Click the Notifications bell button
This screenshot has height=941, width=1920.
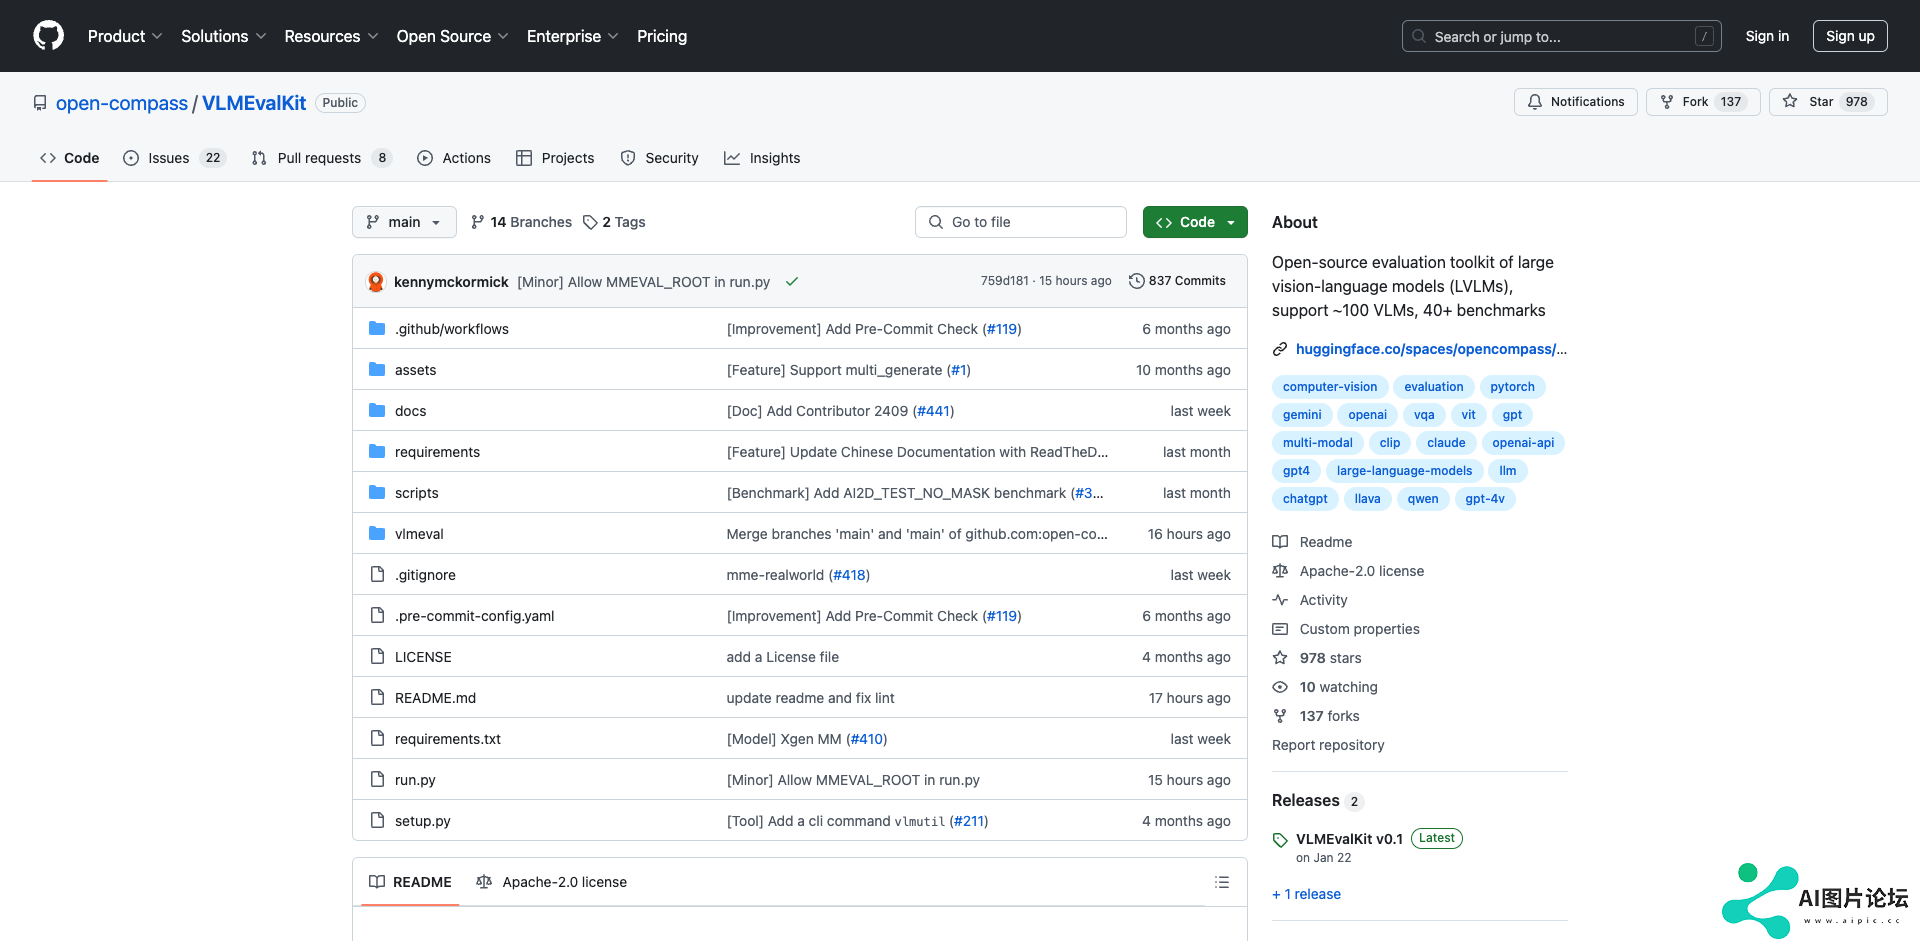click(1575, 102)
